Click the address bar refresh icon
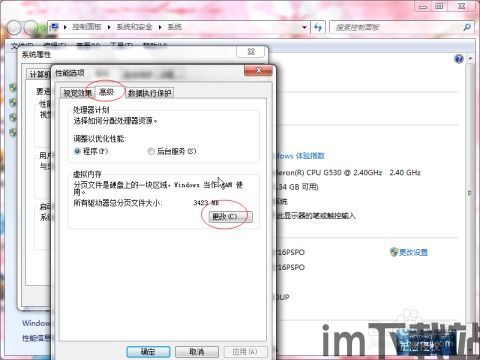Screen dimensions: 480x360 318,27
